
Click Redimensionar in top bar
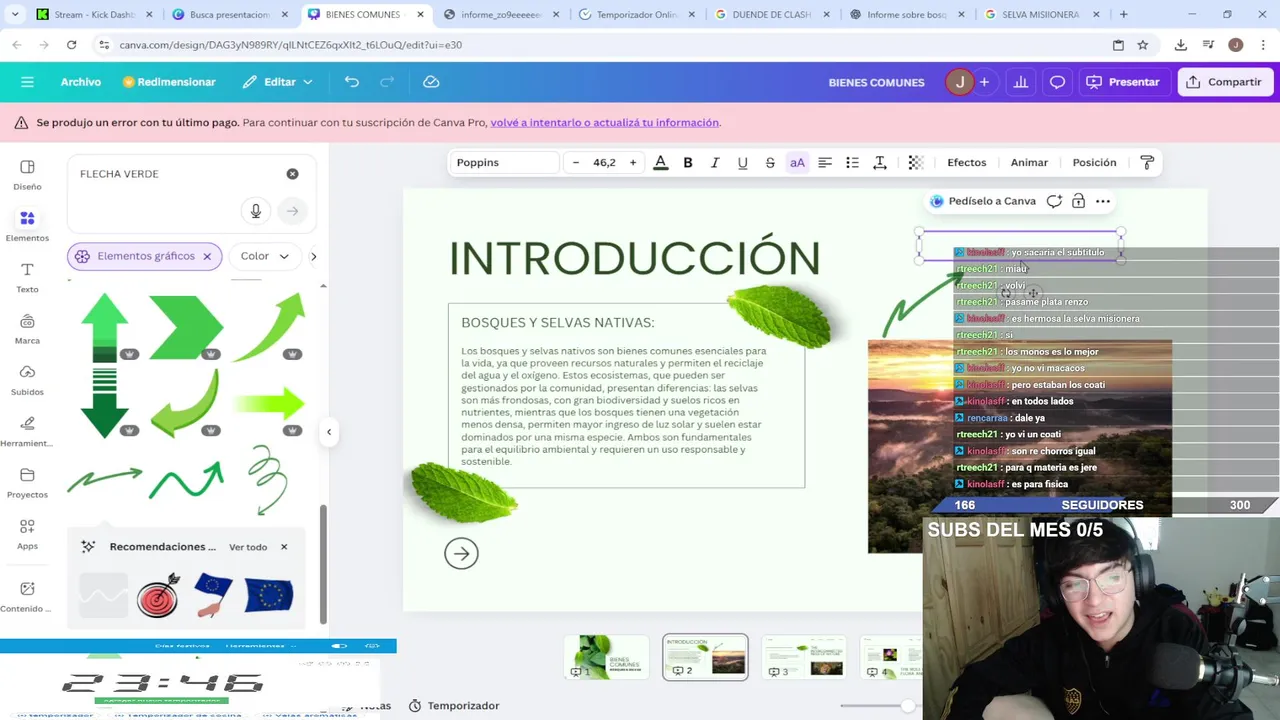tap(169, 82)
